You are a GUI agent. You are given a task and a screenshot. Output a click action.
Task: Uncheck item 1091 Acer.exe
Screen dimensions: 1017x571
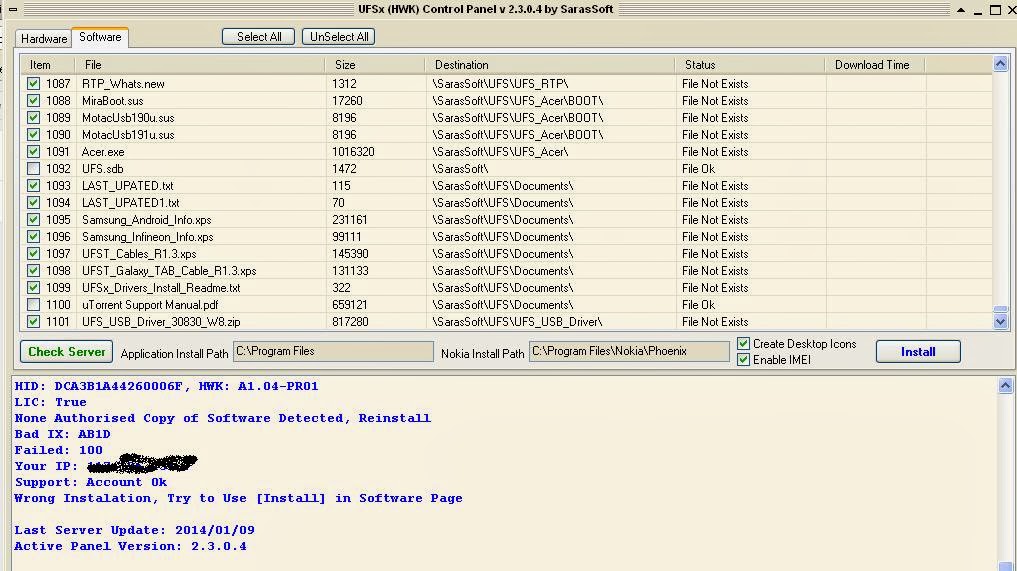pos(33,152)
